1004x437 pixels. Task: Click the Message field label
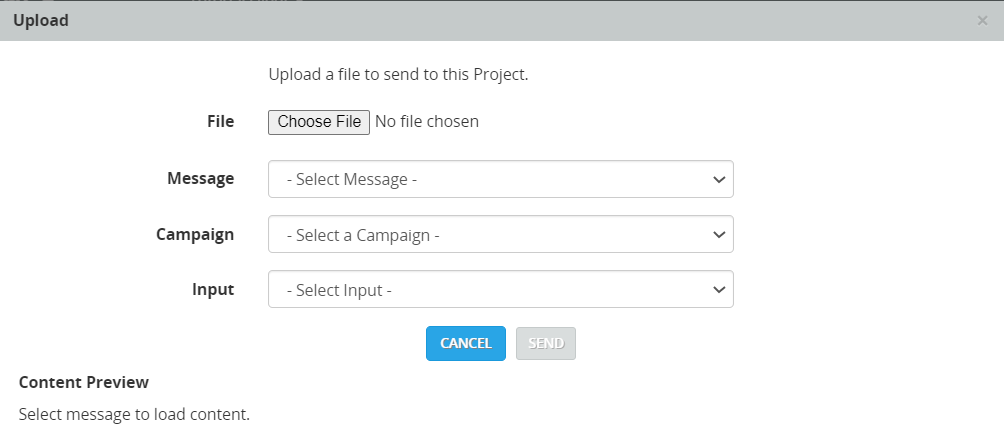tap(201, 179)
